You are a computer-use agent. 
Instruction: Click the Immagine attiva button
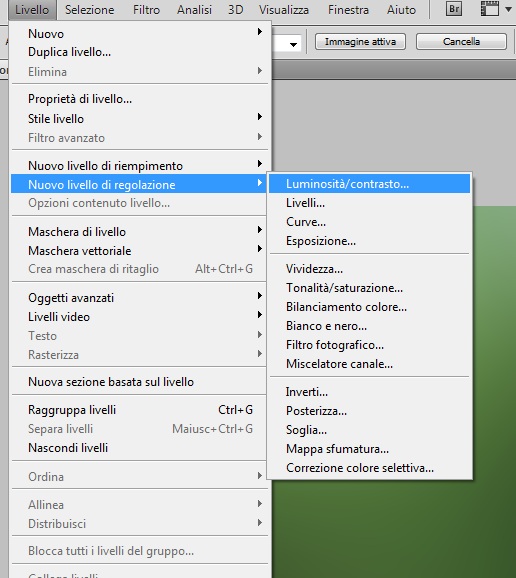tap(360, 42)
